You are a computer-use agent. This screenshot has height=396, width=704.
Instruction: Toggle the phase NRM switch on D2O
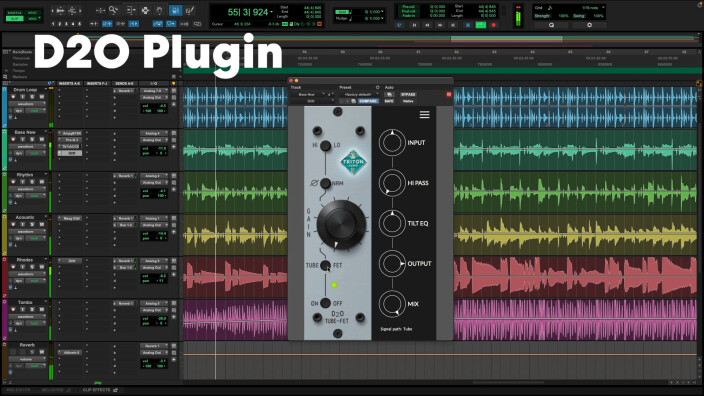pyautogui.click(x=326, y=183)
